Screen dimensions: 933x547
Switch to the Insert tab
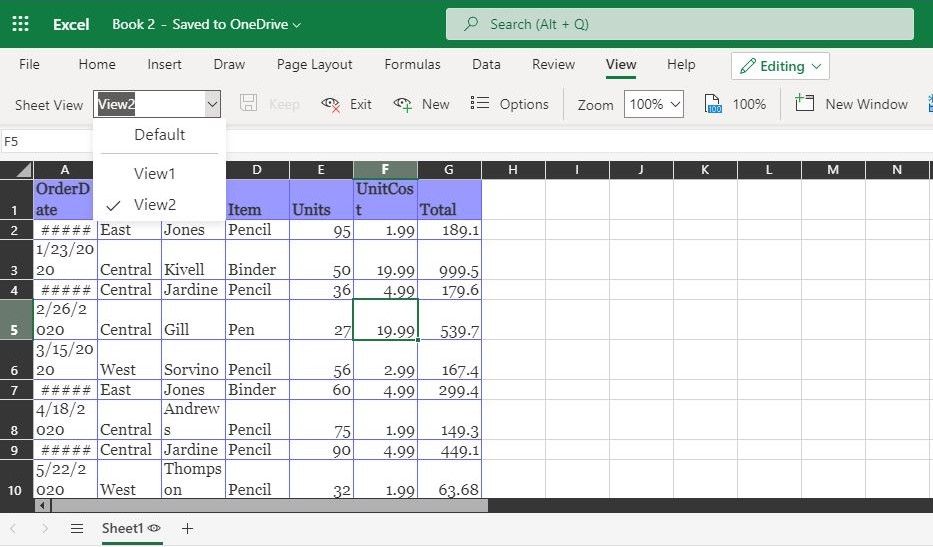(164, 64)
